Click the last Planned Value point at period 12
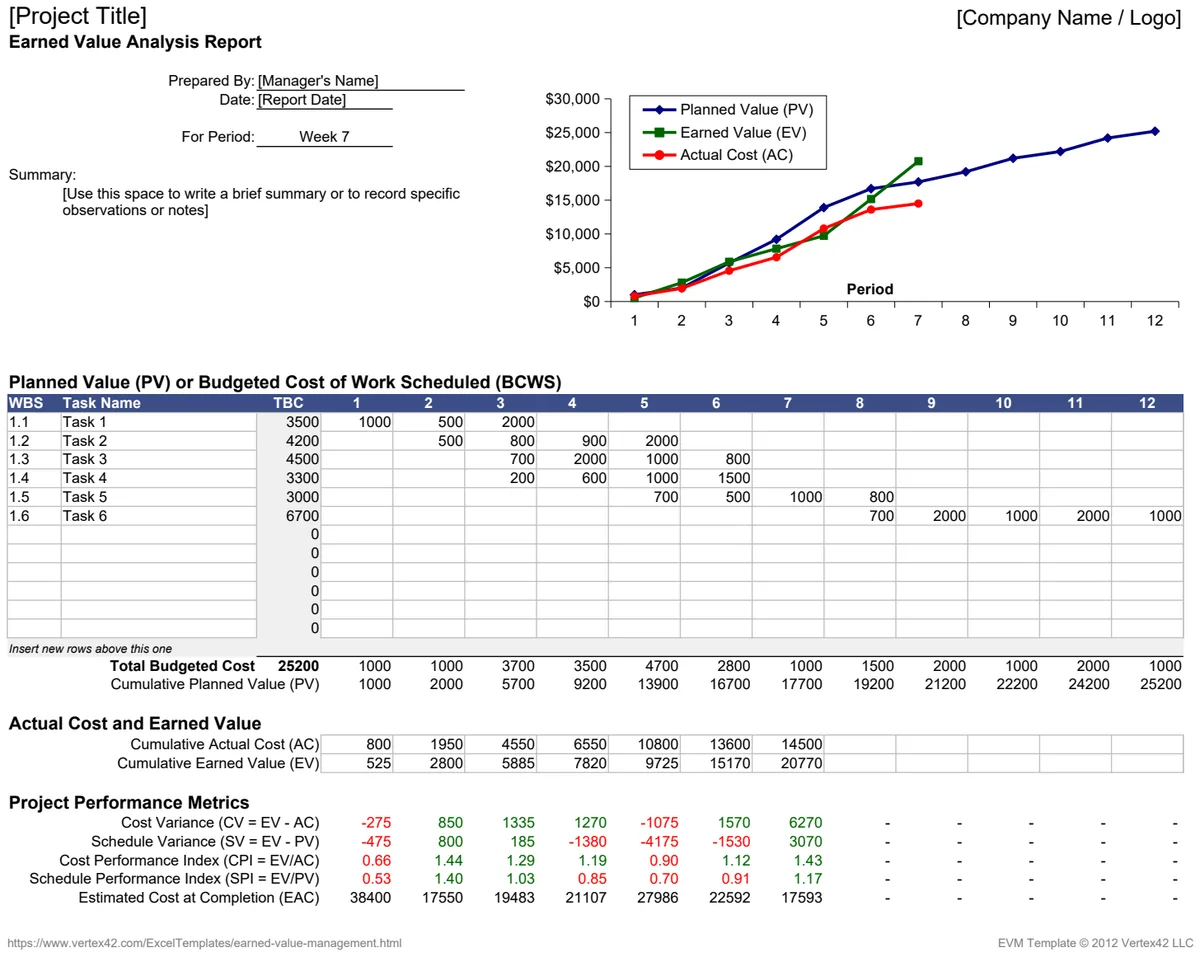Image resolution: width=1200 pixels, height=957 pixels. [1155, 131]
